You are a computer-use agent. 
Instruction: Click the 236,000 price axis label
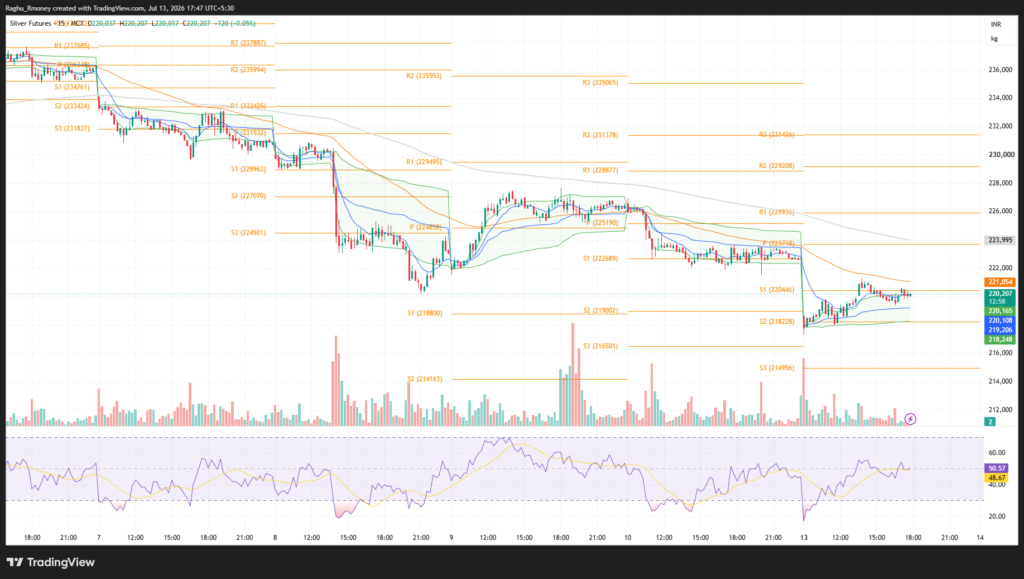click(1000, 70)
